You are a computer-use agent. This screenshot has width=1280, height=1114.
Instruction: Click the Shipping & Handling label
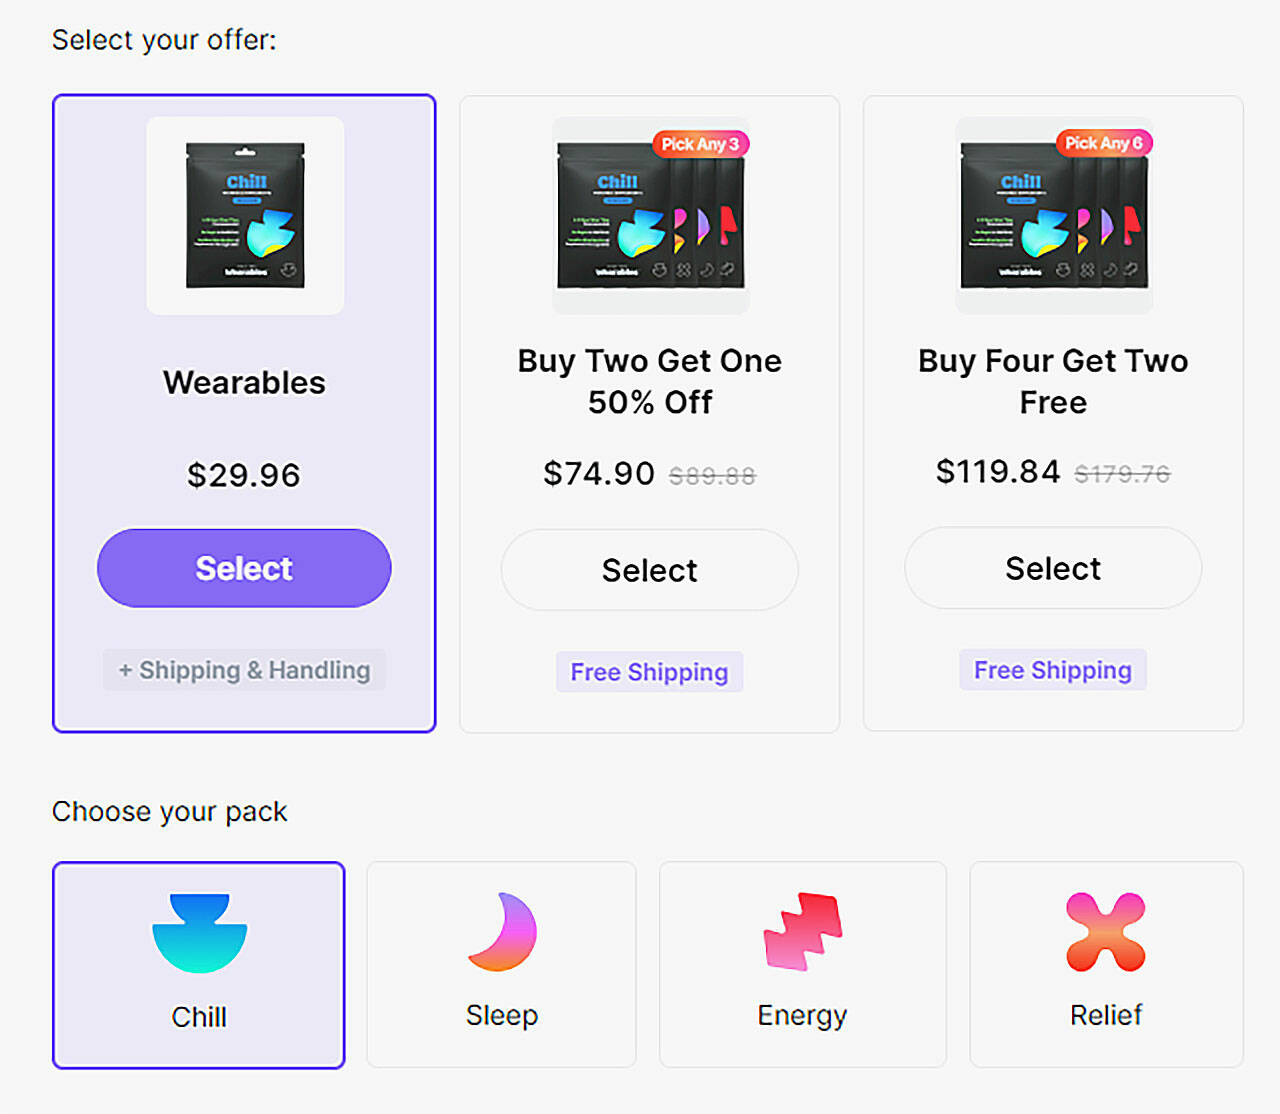243,670
